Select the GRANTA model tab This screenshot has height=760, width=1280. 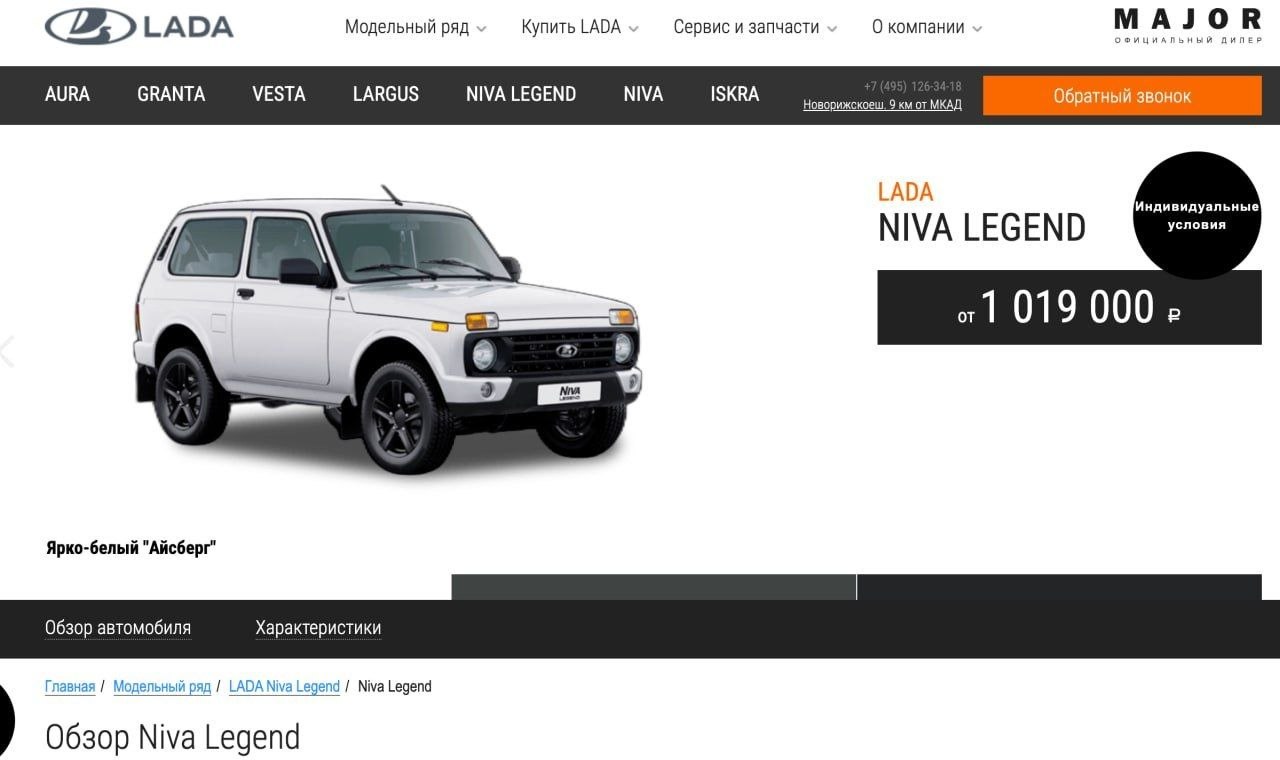pyautogui.click(x=171, y=94)
